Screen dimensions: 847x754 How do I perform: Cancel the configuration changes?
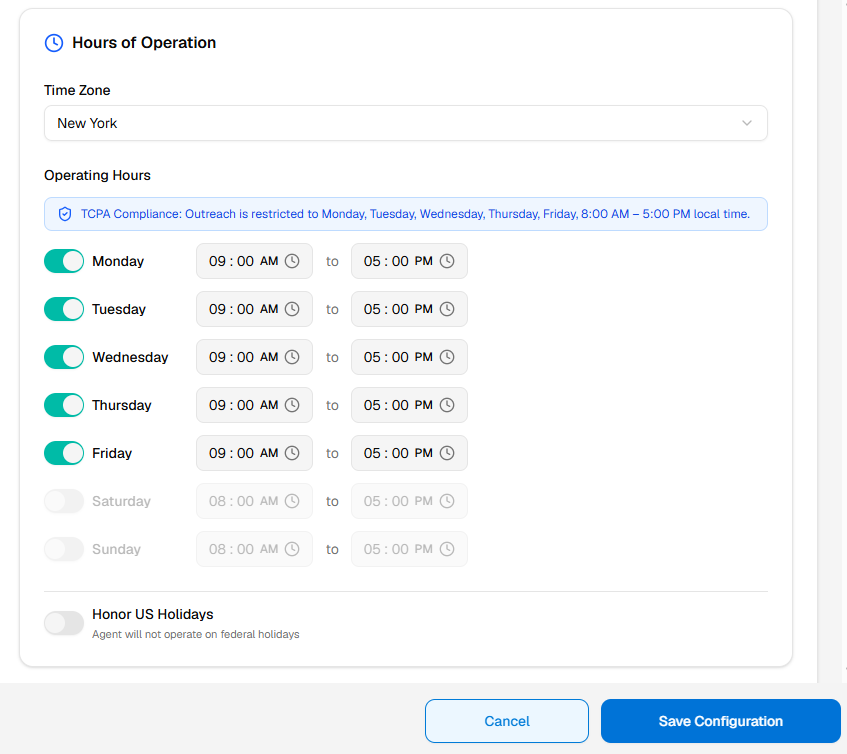tap(506, 721)
